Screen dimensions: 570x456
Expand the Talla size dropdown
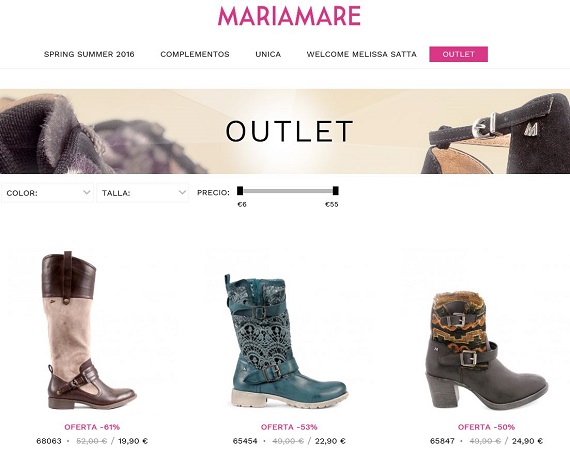pyautogui.click(x=142, y=193)
